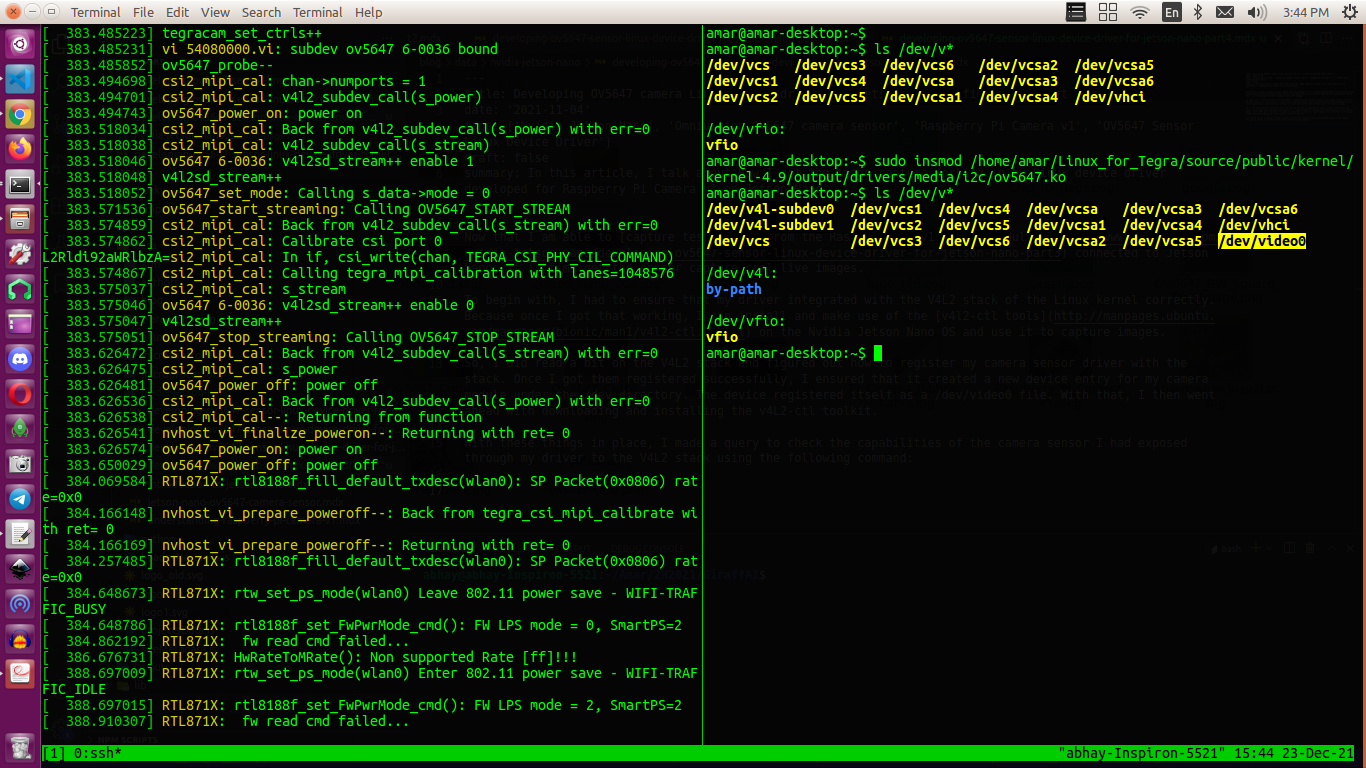Open Telegram from the launcher
The height and width of the screenshot is (768, 1366).
[x=19, y=498]
